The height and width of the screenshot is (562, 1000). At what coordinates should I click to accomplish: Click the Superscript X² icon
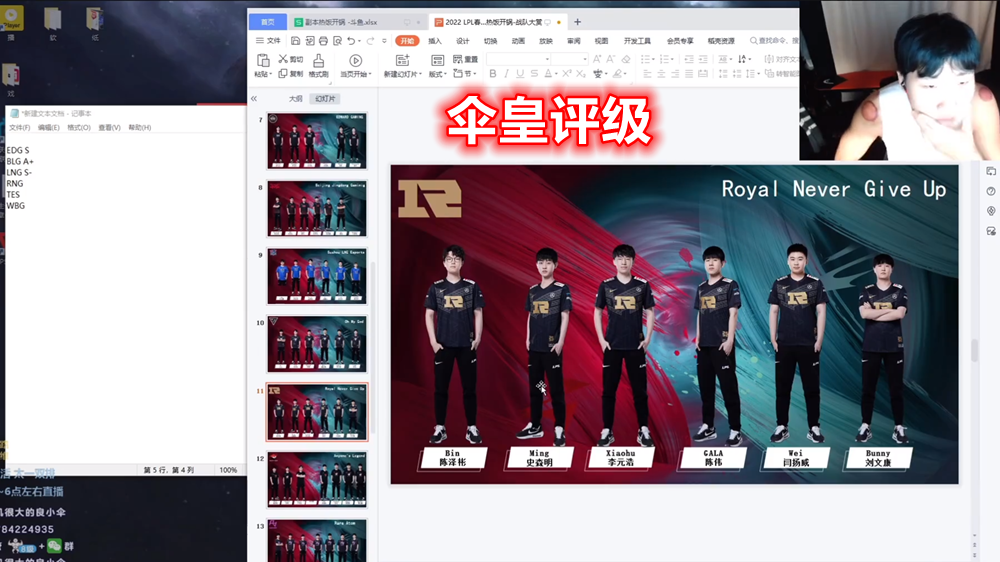tap(566, 74)
